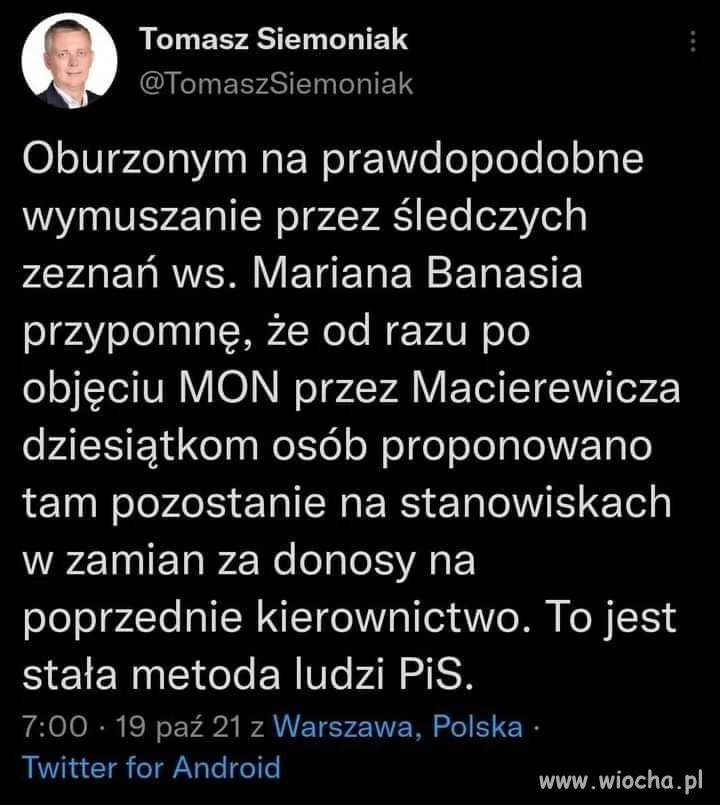Open the Warszawa, Polska location link
Screen dimensions: 720x805
(397, 727)
